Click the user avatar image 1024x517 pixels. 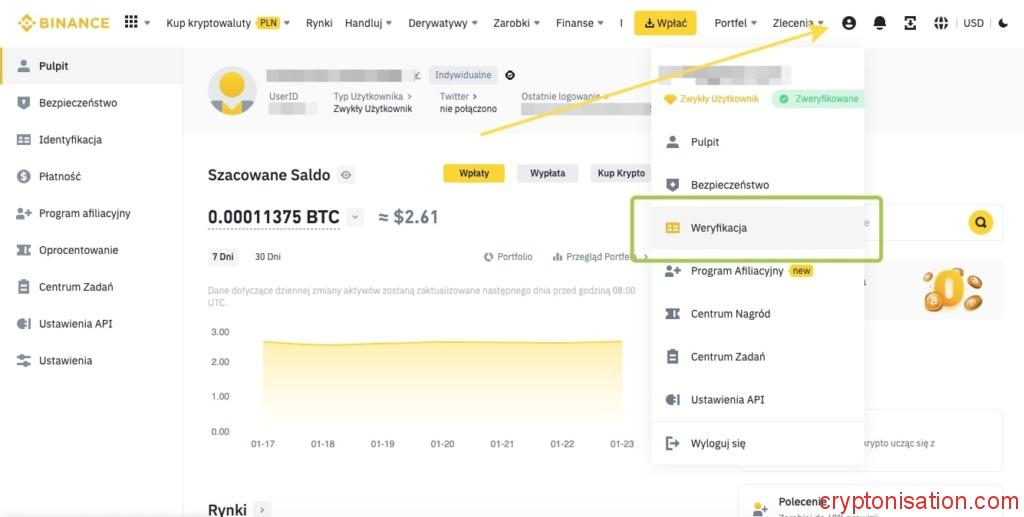coord(232,91)
